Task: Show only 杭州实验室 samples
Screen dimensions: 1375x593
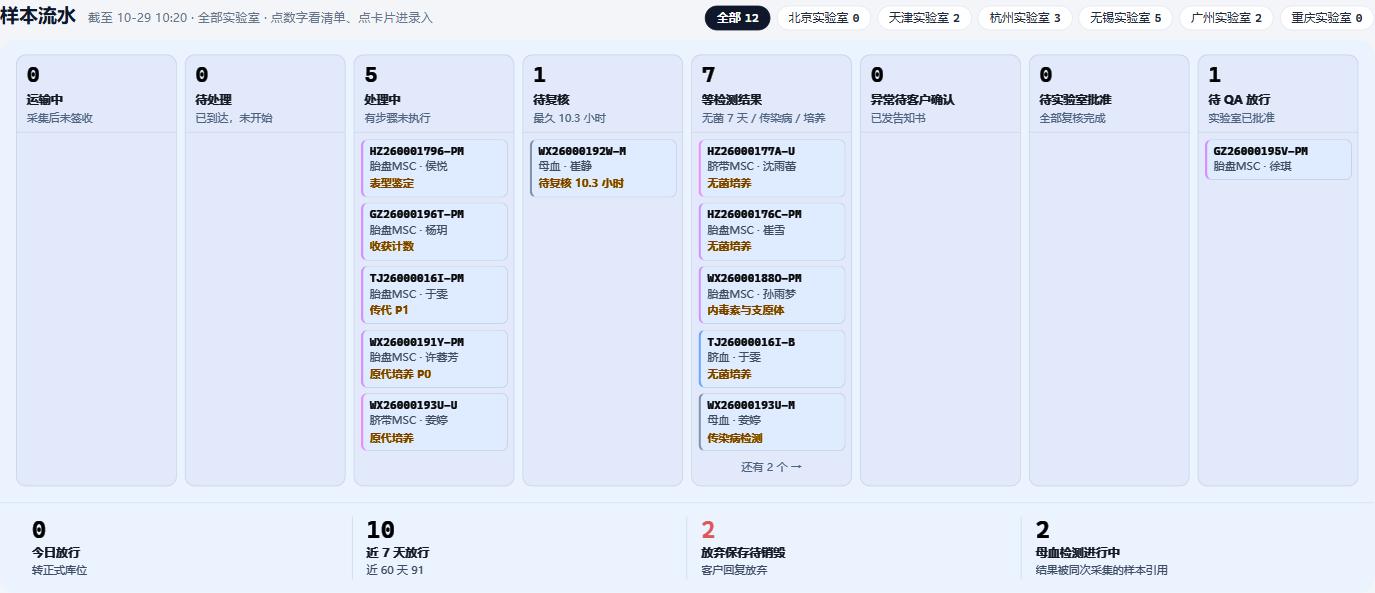Action: click(1025, 18)
